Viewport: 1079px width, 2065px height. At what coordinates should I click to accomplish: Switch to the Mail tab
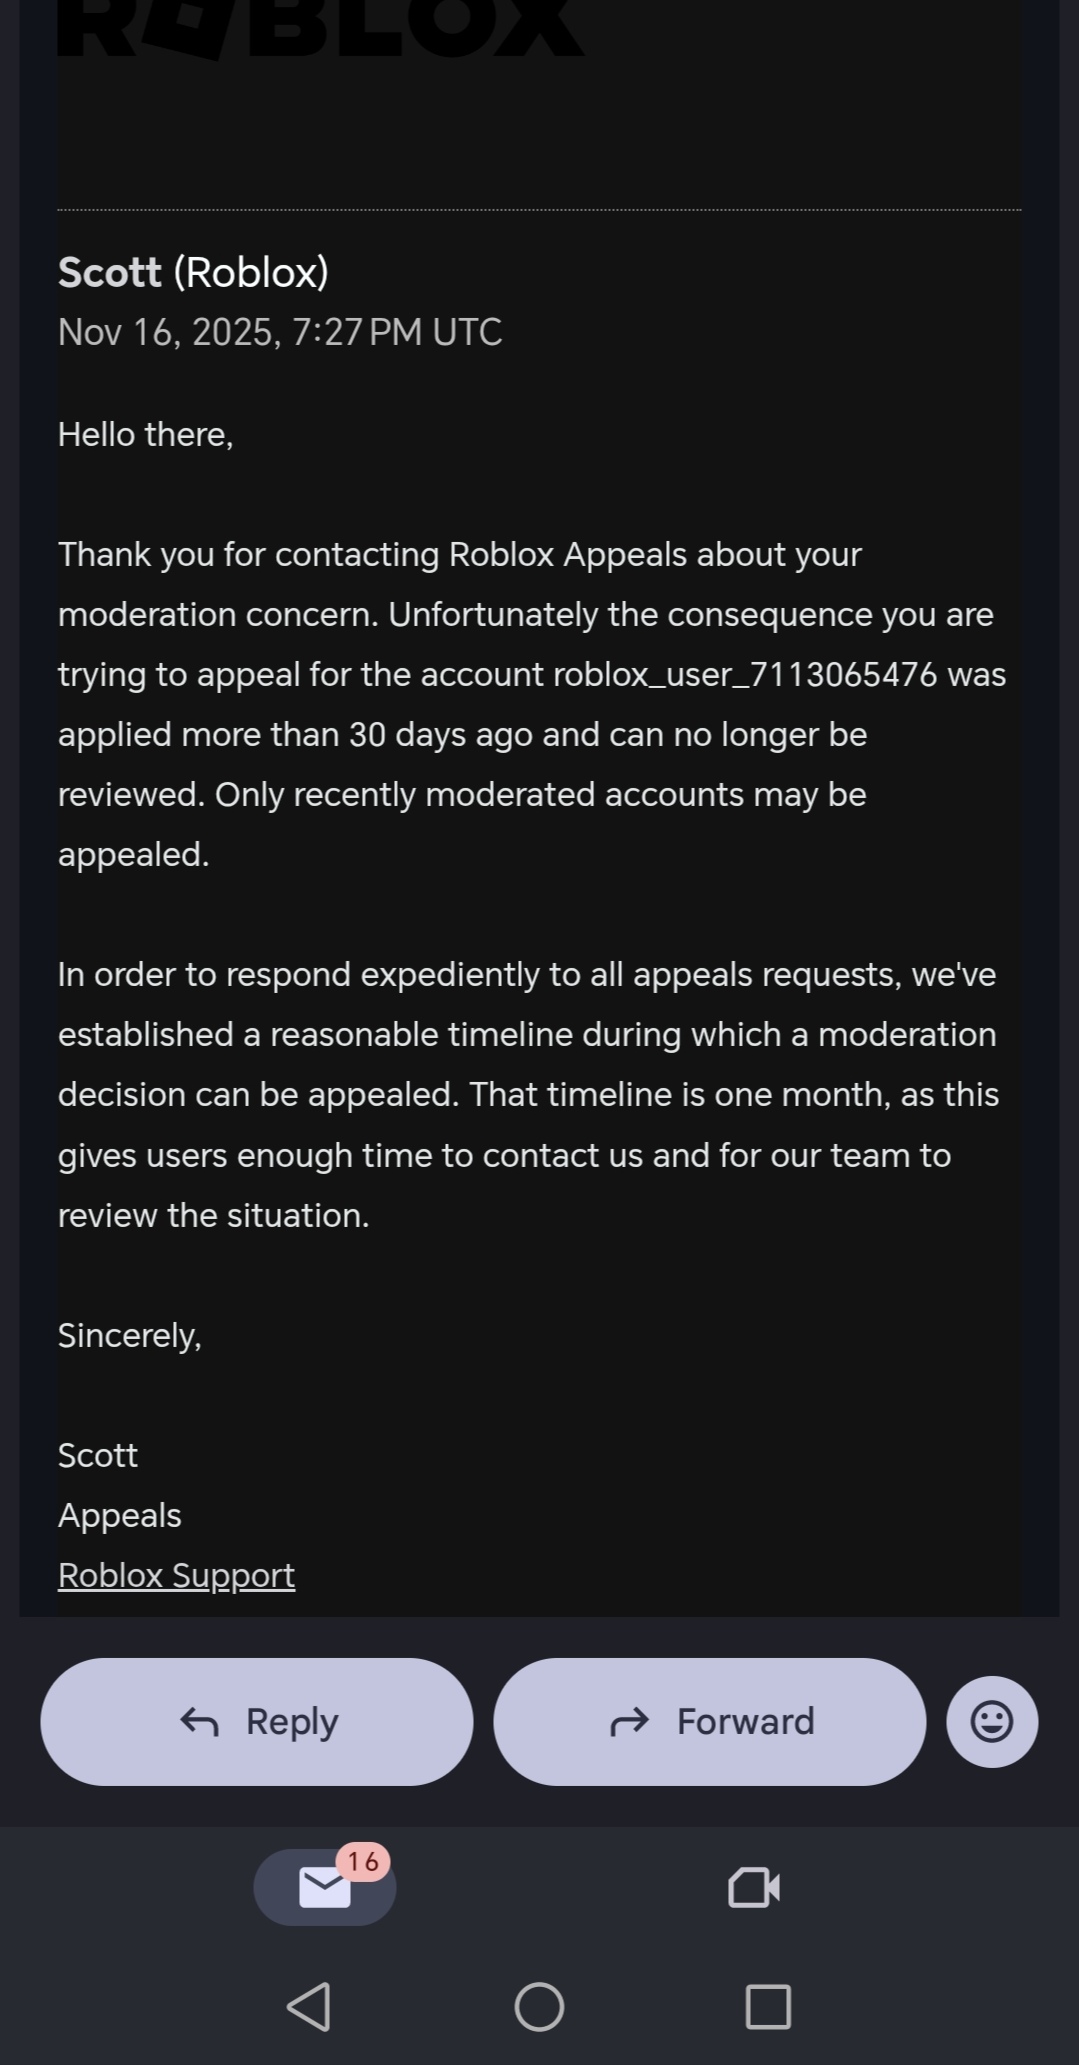pyautogui.click(x=324, y=1887)
